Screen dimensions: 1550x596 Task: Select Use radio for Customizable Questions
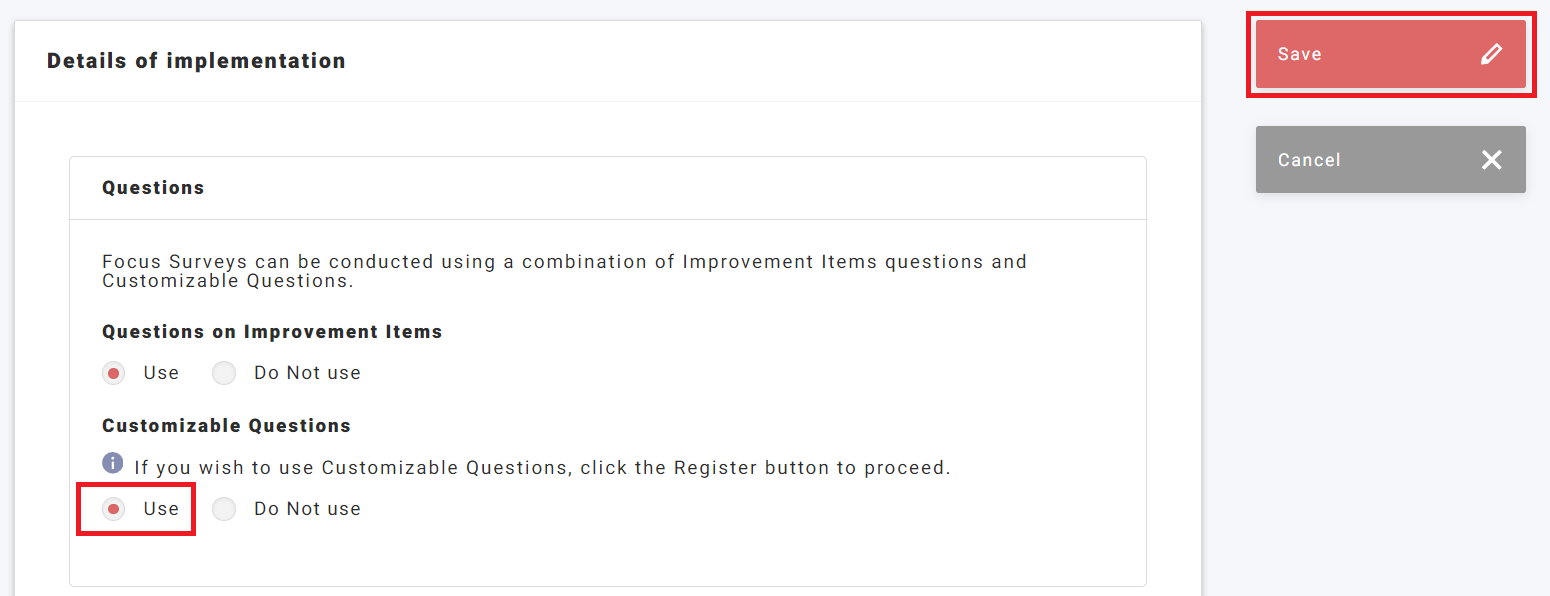[114, 509]
